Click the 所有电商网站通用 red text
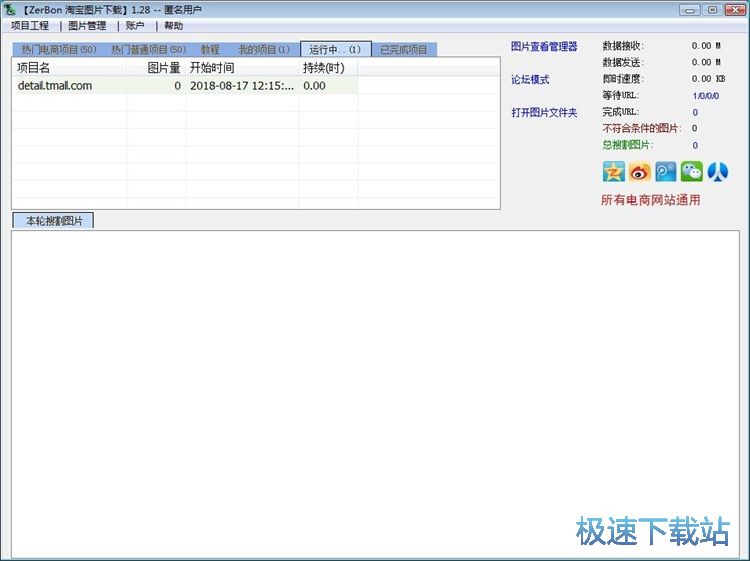The image size is (750, 561). pyautogui.click(x=651, y=200)
